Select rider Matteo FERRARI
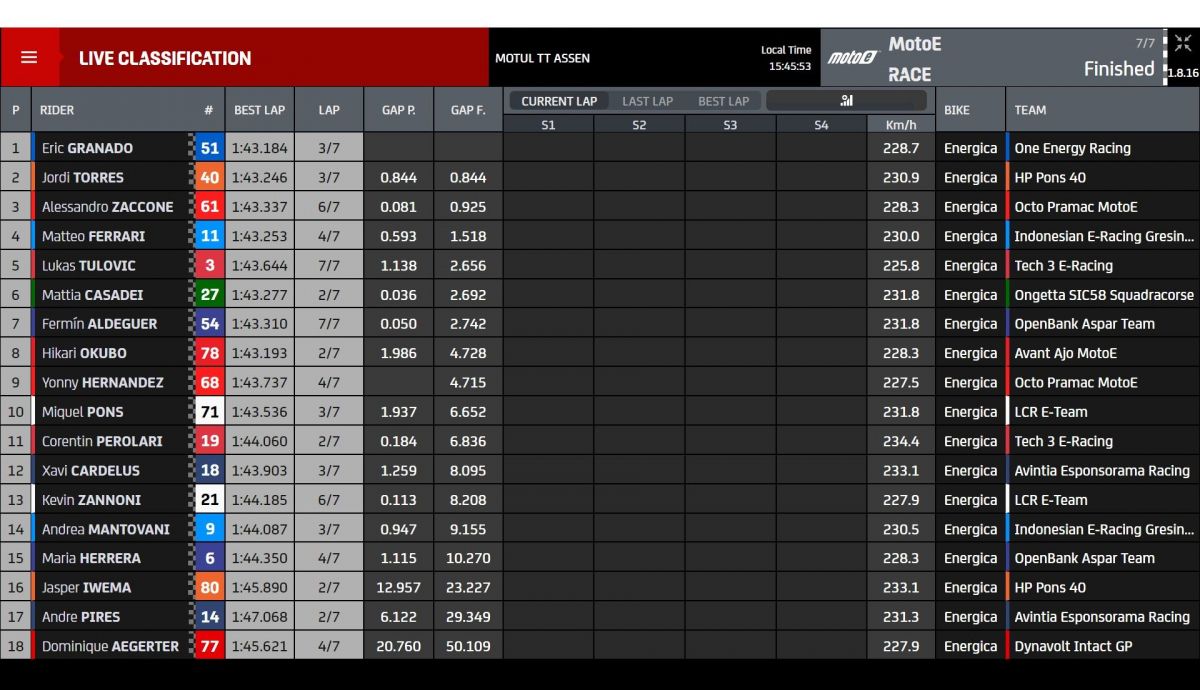The width and height of the screenshot is (1200, 690). click(x=93, y=236)
